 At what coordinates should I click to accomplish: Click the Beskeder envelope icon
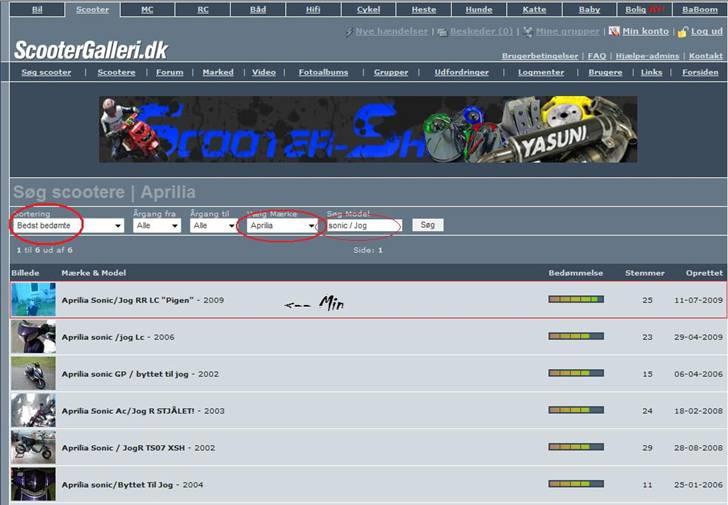pos(442,32)
